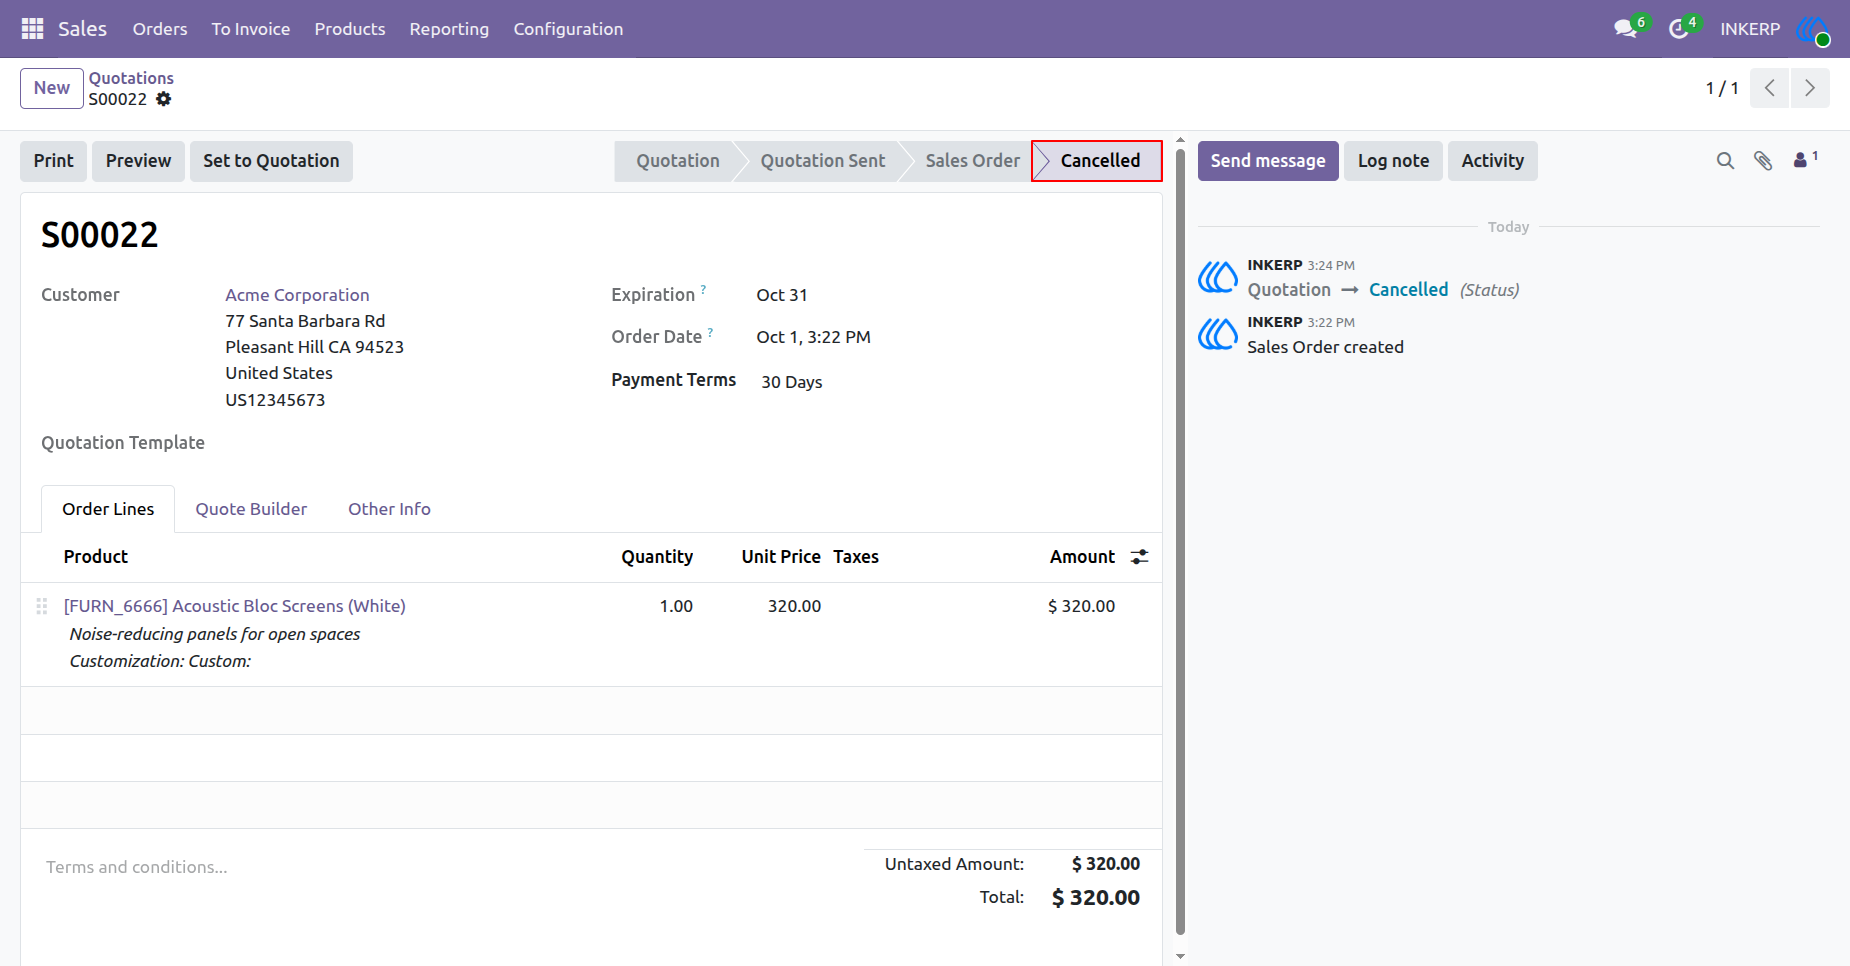
Task: Go to previous record arrow
Action: 1770,88
